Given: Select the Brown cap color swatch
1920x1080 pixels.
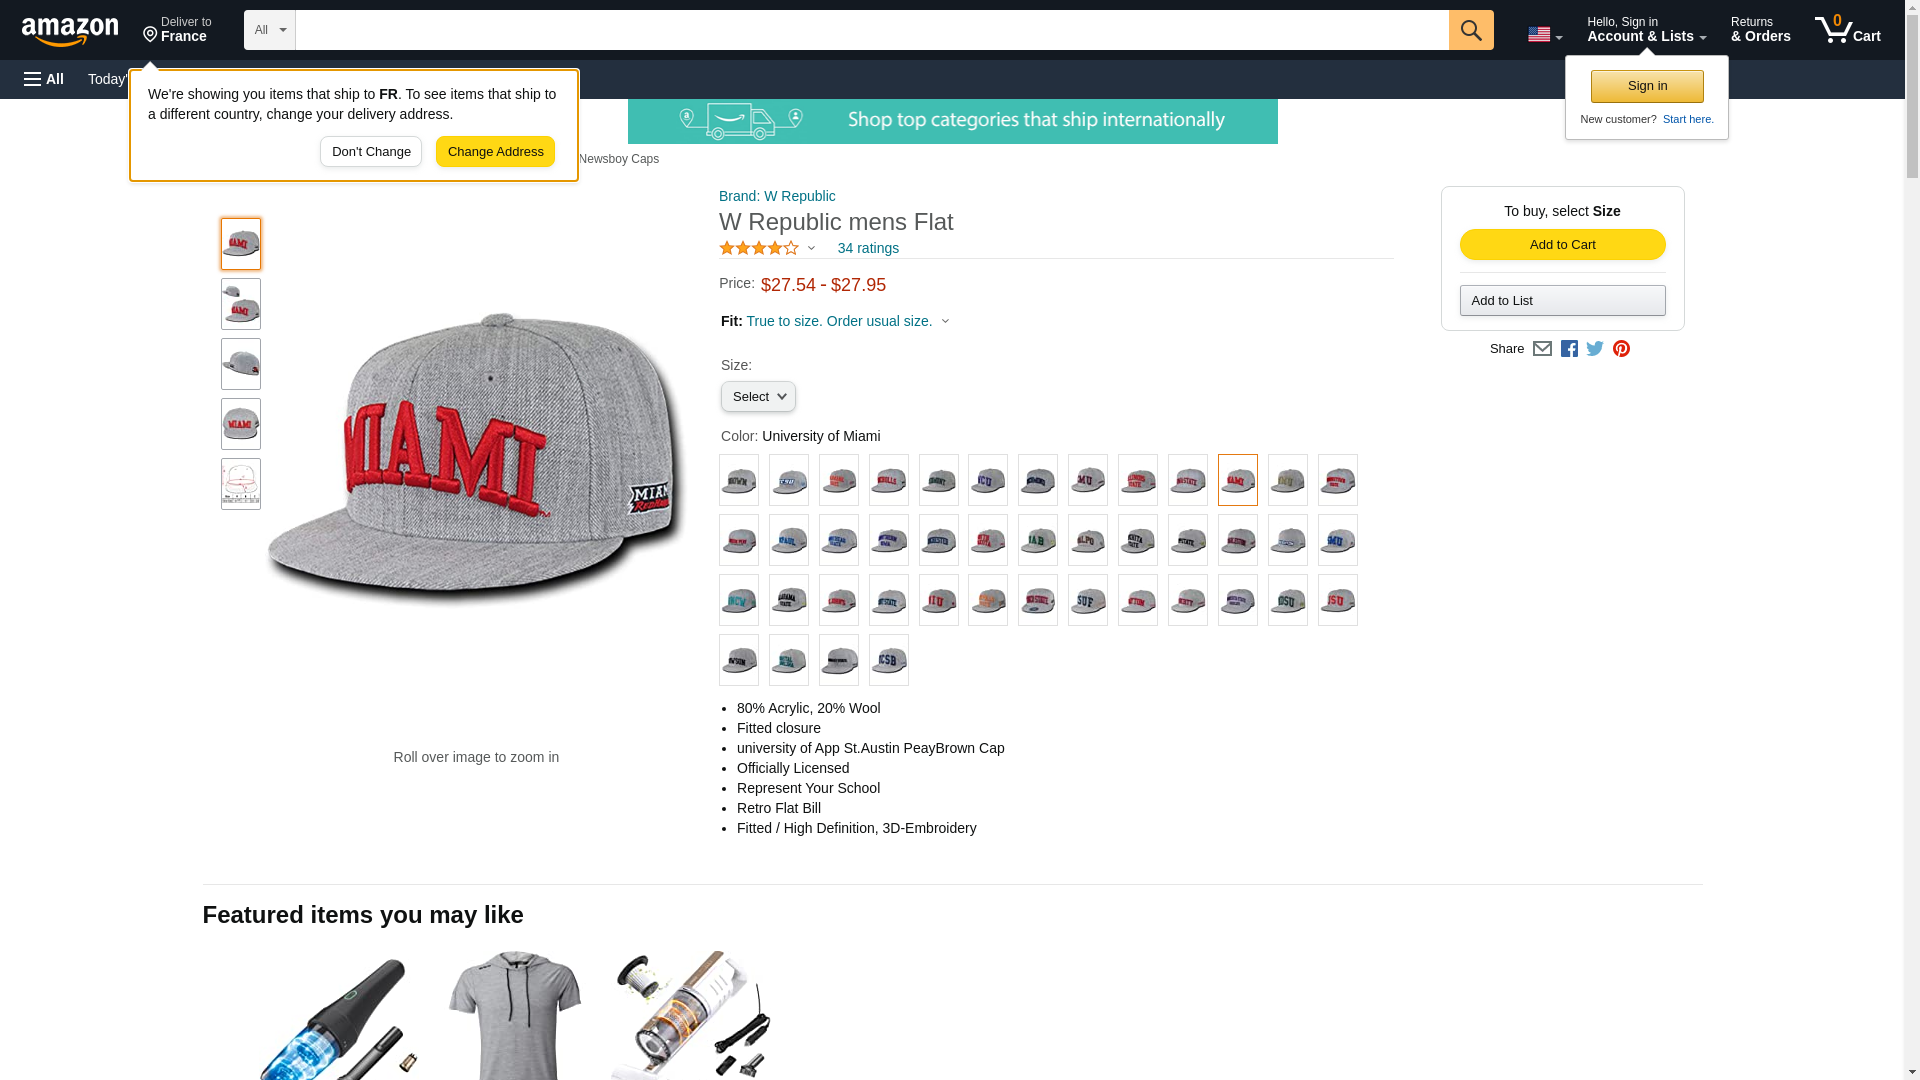Looking at the screenshot, I should [x=739, y=480].
